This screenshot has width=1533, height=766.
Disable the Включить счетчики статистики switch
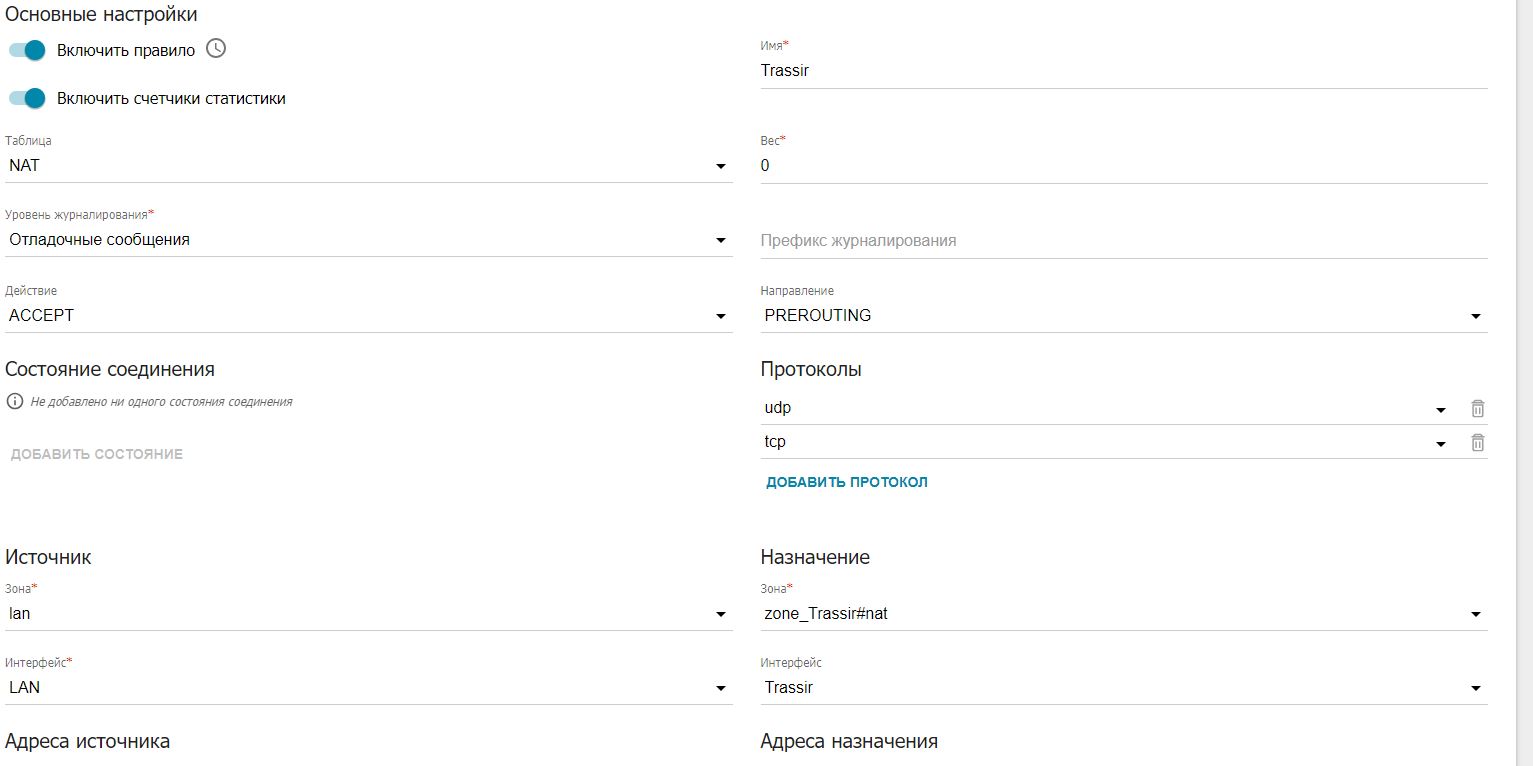pyautogui.click(x=28, y=98)
